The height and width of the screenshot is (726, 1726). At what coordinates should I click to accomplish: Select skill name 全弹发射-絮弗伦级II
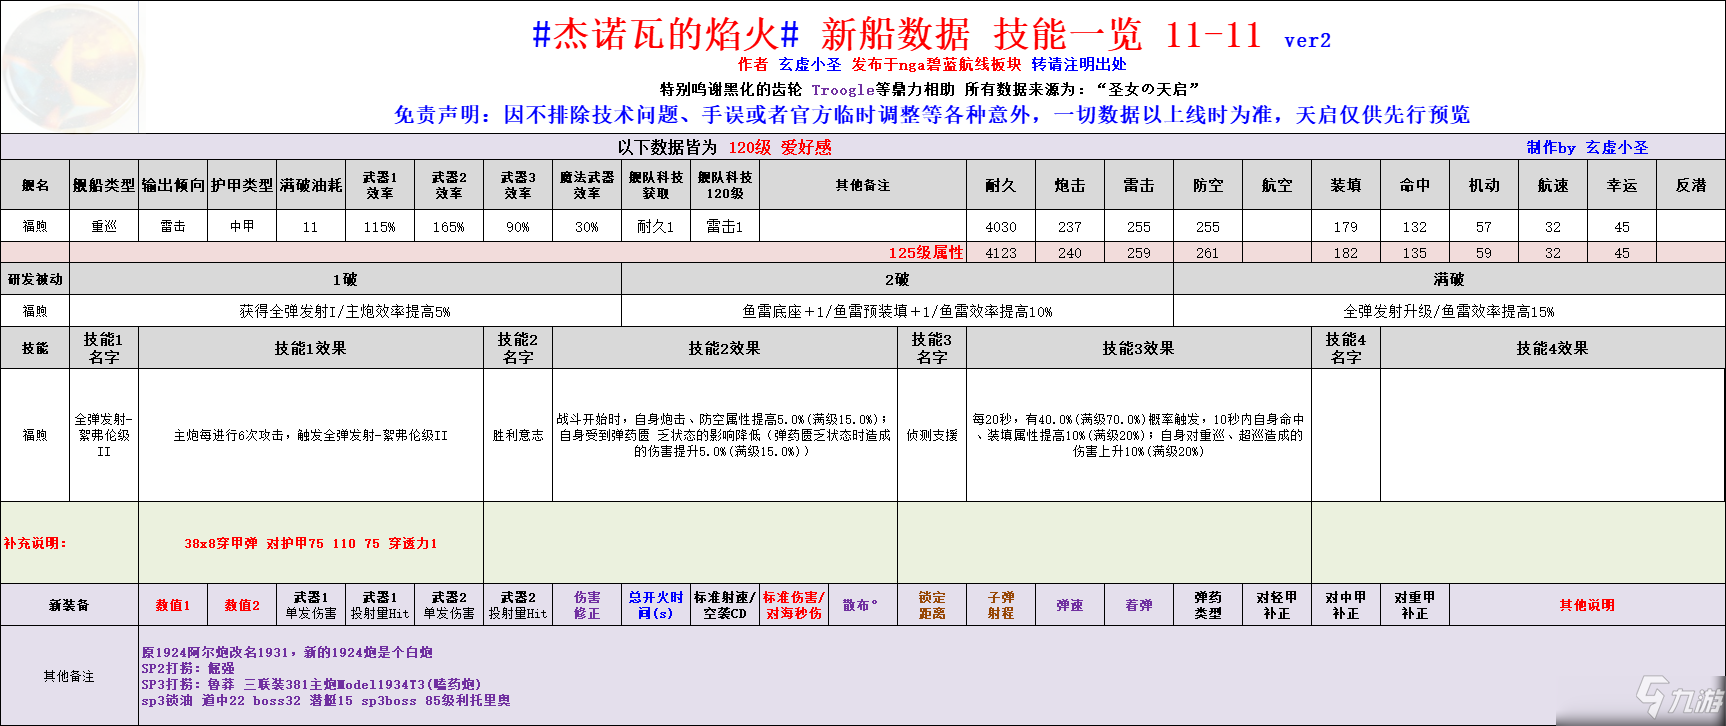(x=104, y=435)
